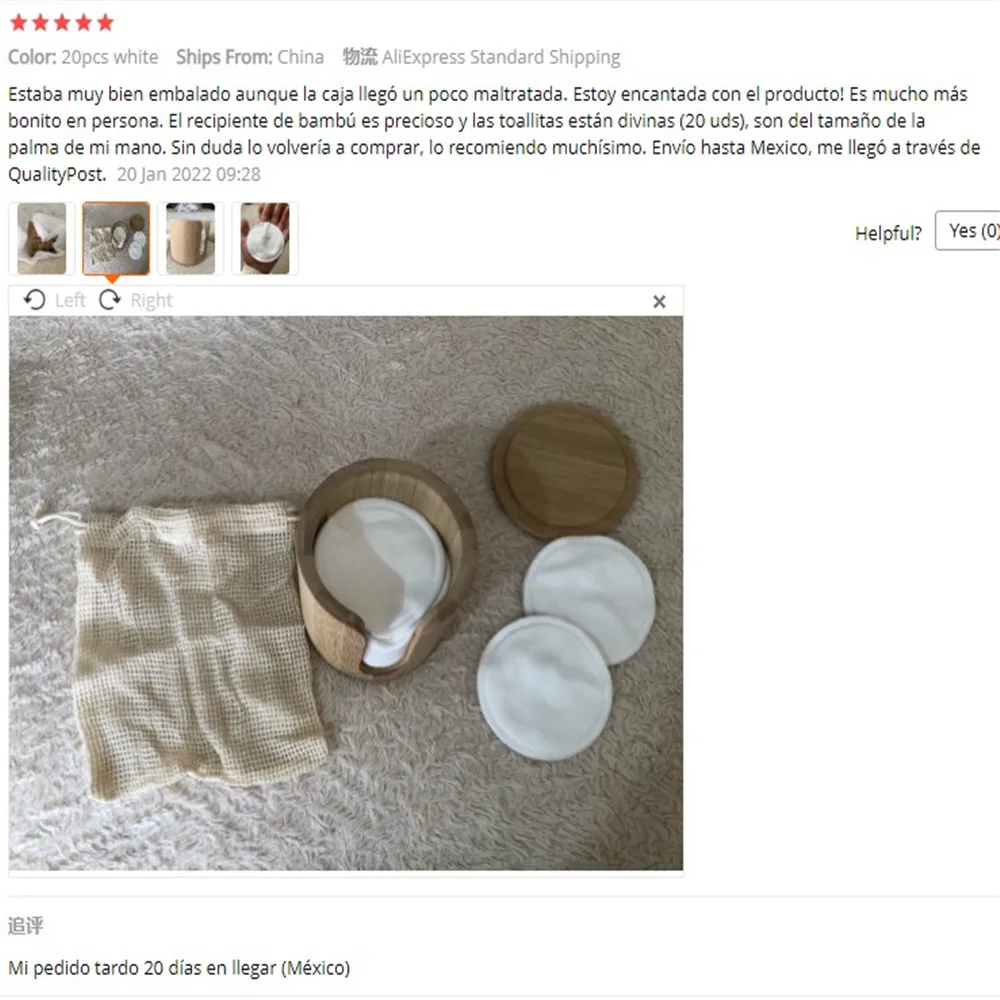This screenshot has height=1000, width=1000.
Task: Click the rotate left arrow icon
Action: point(34,300)
